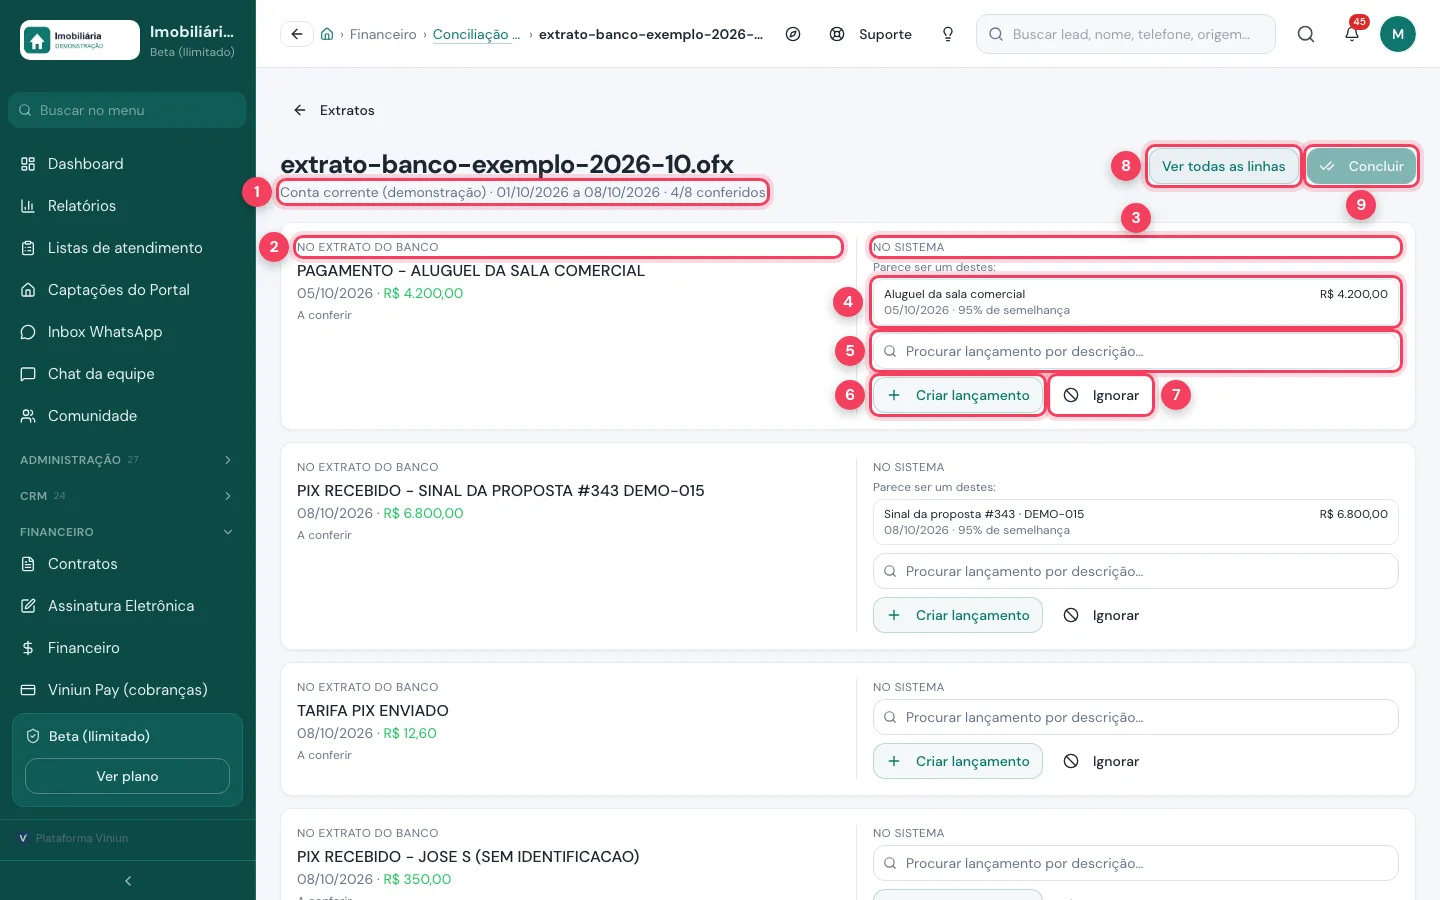Open Inbox WhatsApp

pyautogui.click(x=127, y=332)
